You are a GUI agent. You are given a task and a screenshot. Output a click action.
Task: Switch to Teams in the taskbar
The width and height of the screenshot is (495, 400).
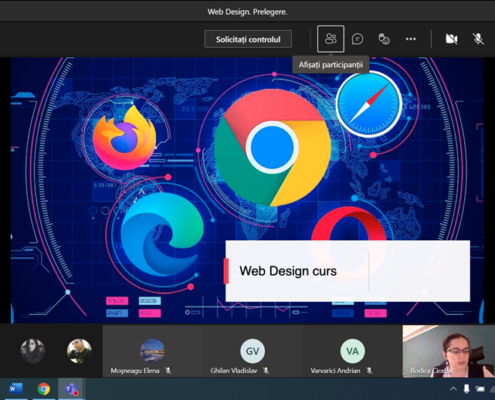click(71, 389)
